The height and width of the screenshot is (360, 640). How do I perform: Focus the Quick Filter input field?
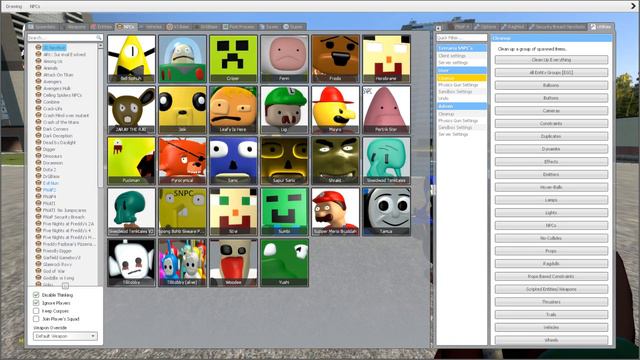[x=462, y=38]
